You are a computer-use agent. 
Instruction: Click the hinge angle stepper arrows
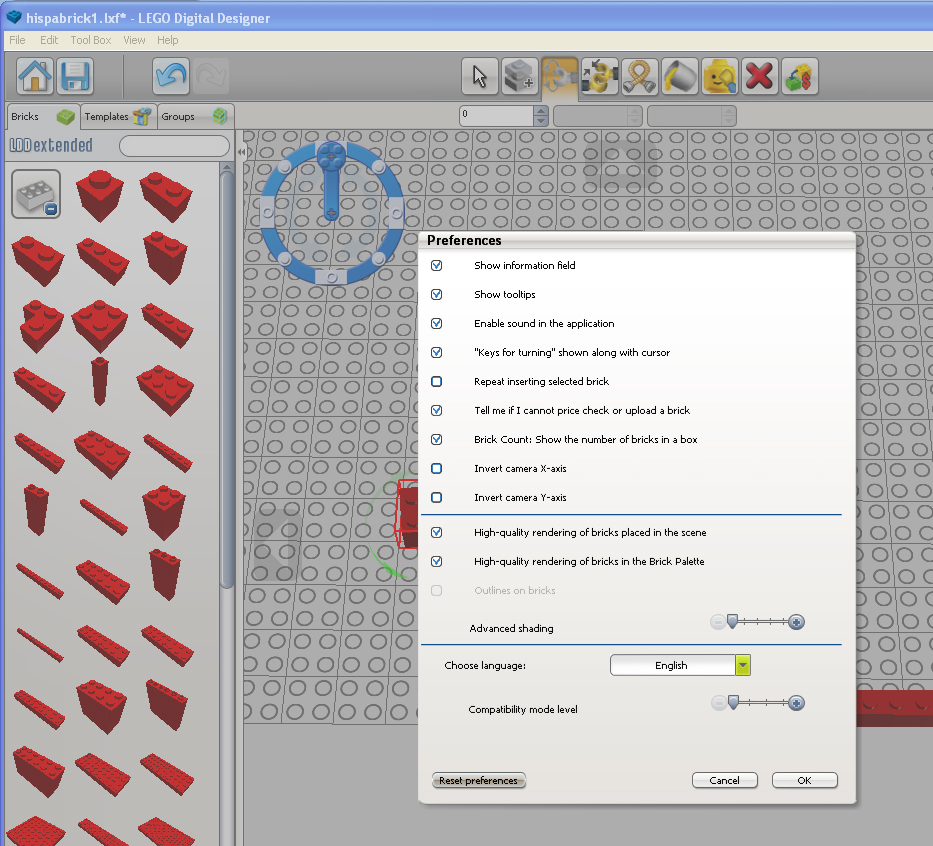[541, 116]
